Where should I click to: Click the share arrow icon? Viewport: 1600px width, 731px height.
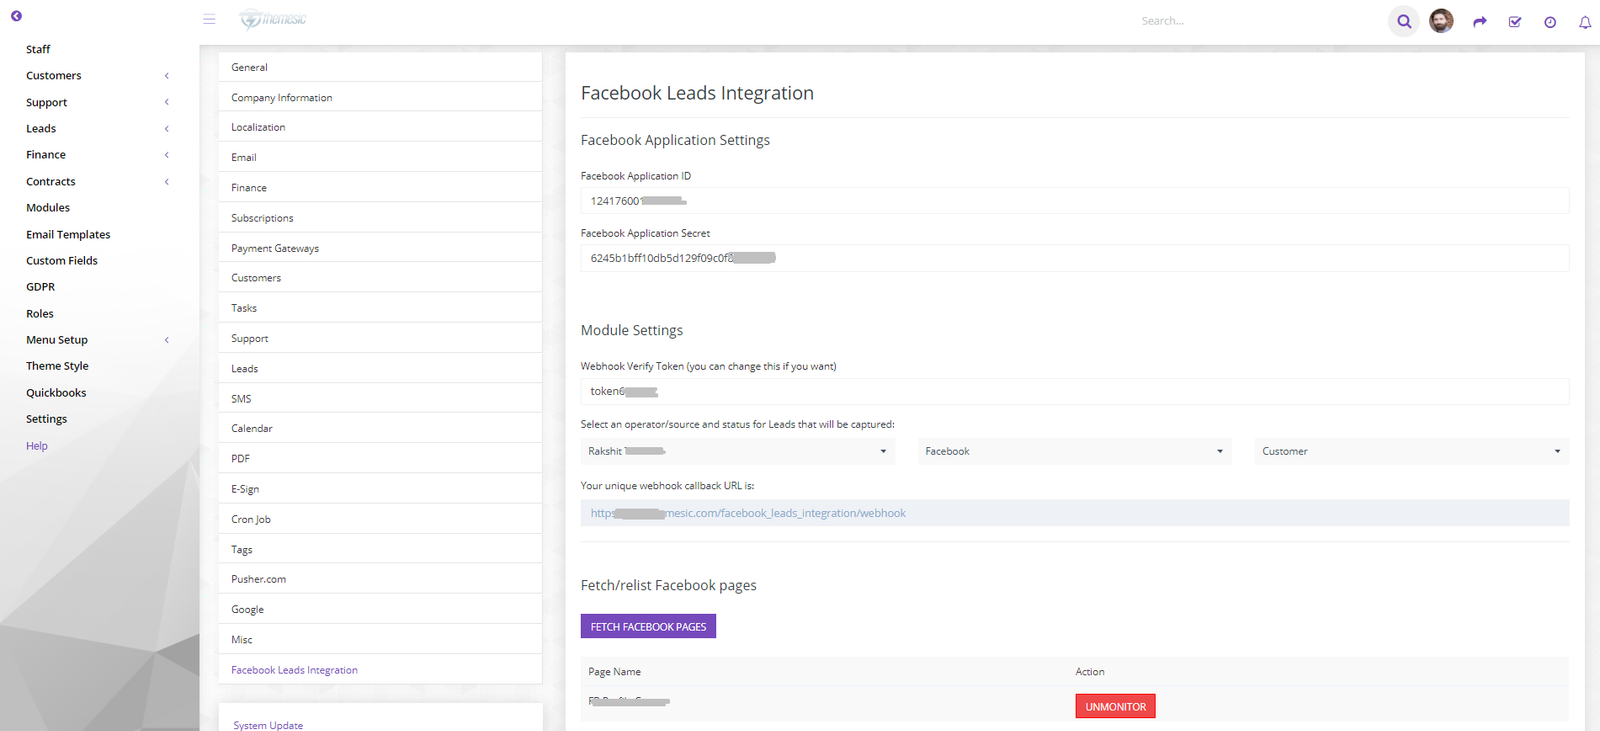(x=1479, y=22)
